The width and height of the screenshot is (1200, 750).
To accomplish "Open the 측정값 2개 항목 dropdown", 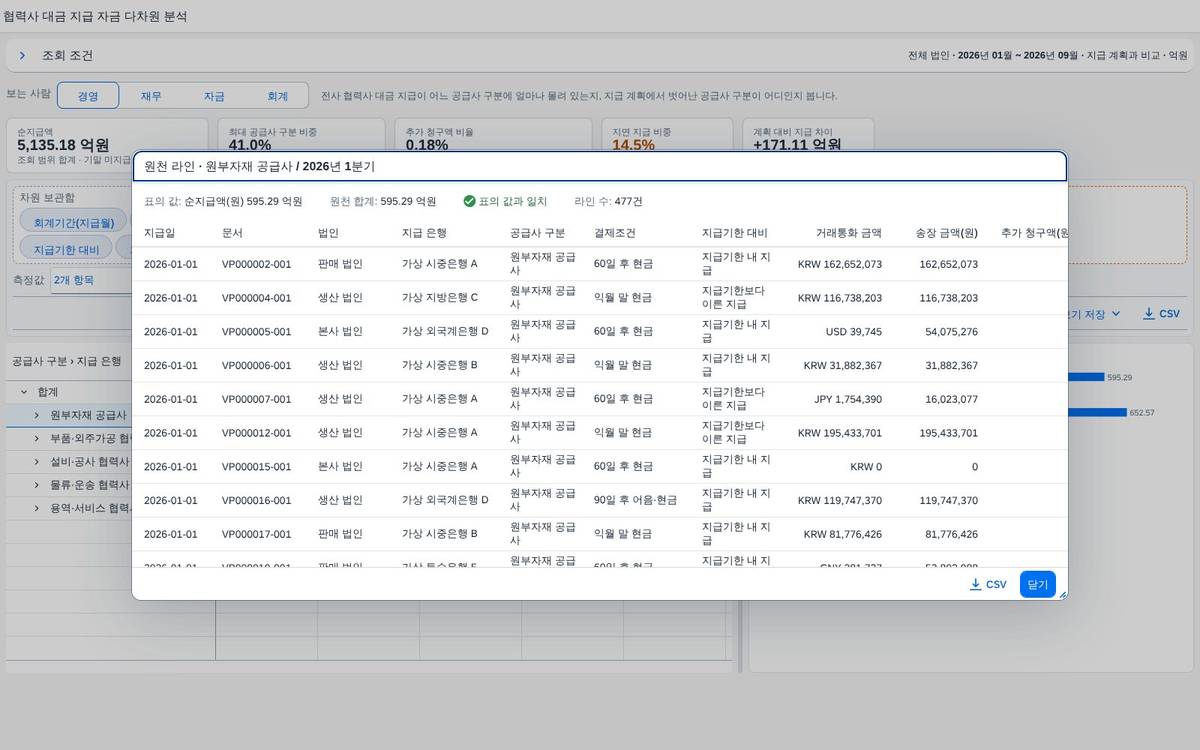I will 91,280.
